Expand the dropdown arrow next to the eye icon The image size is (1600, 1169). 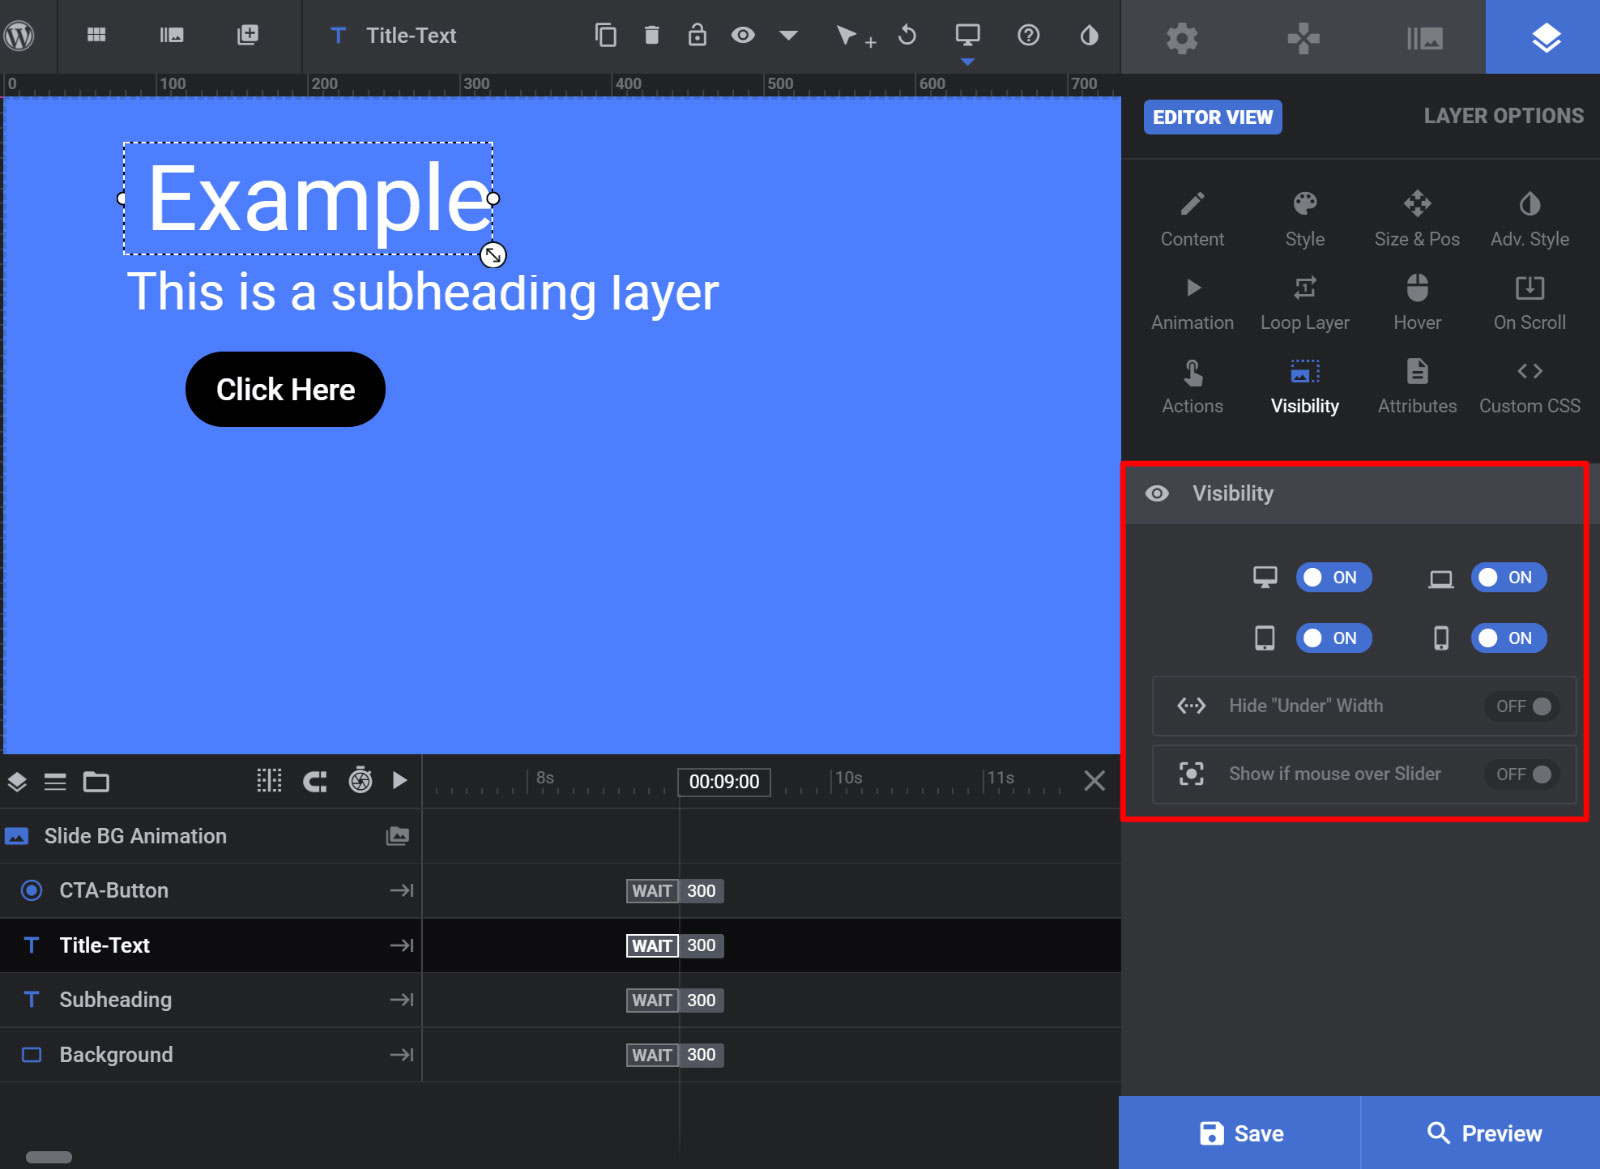pos(789,35)
